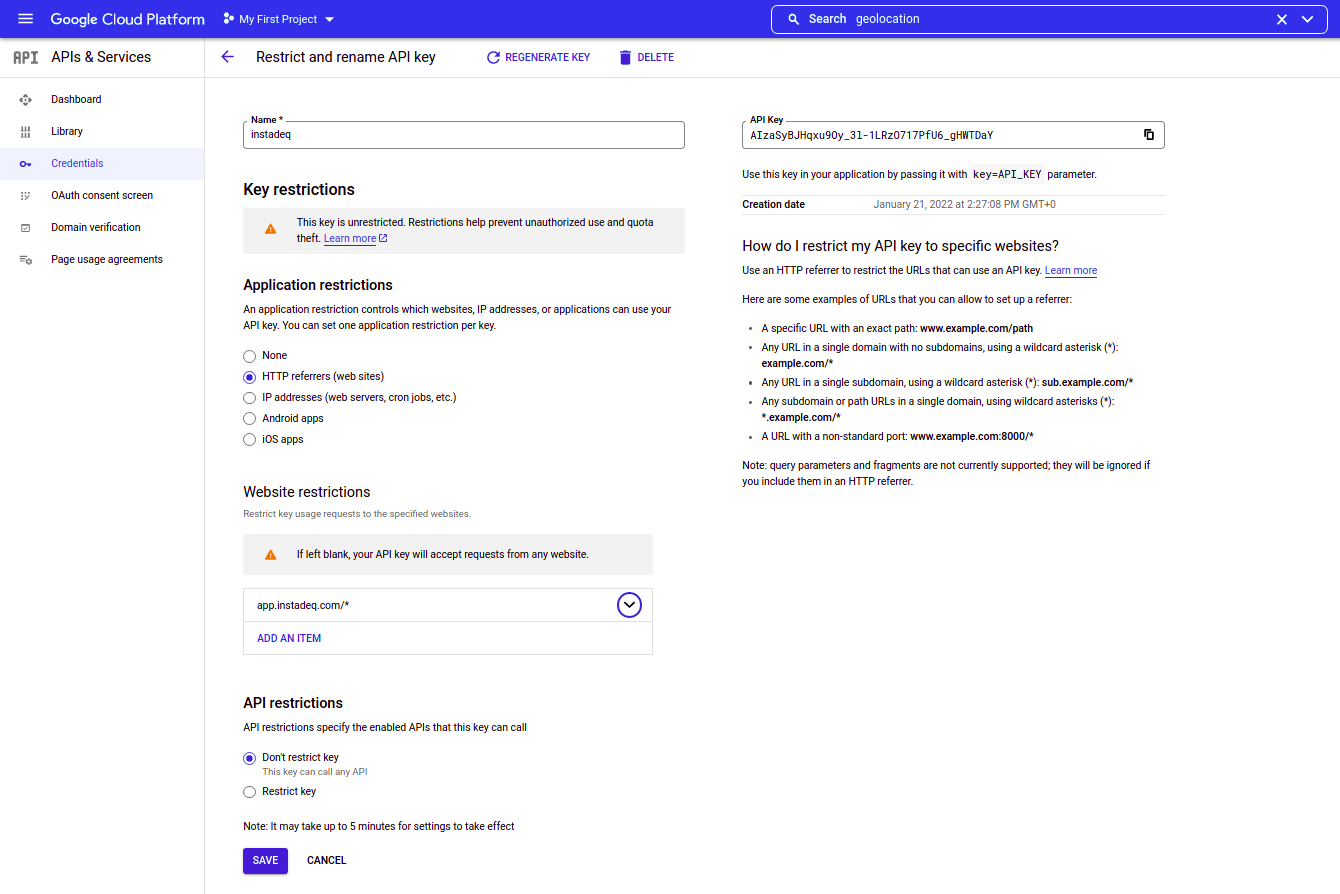Click the warning icon for unrestricted key
This screenshot has height=894, width=1340.
(x=270, y=229)
